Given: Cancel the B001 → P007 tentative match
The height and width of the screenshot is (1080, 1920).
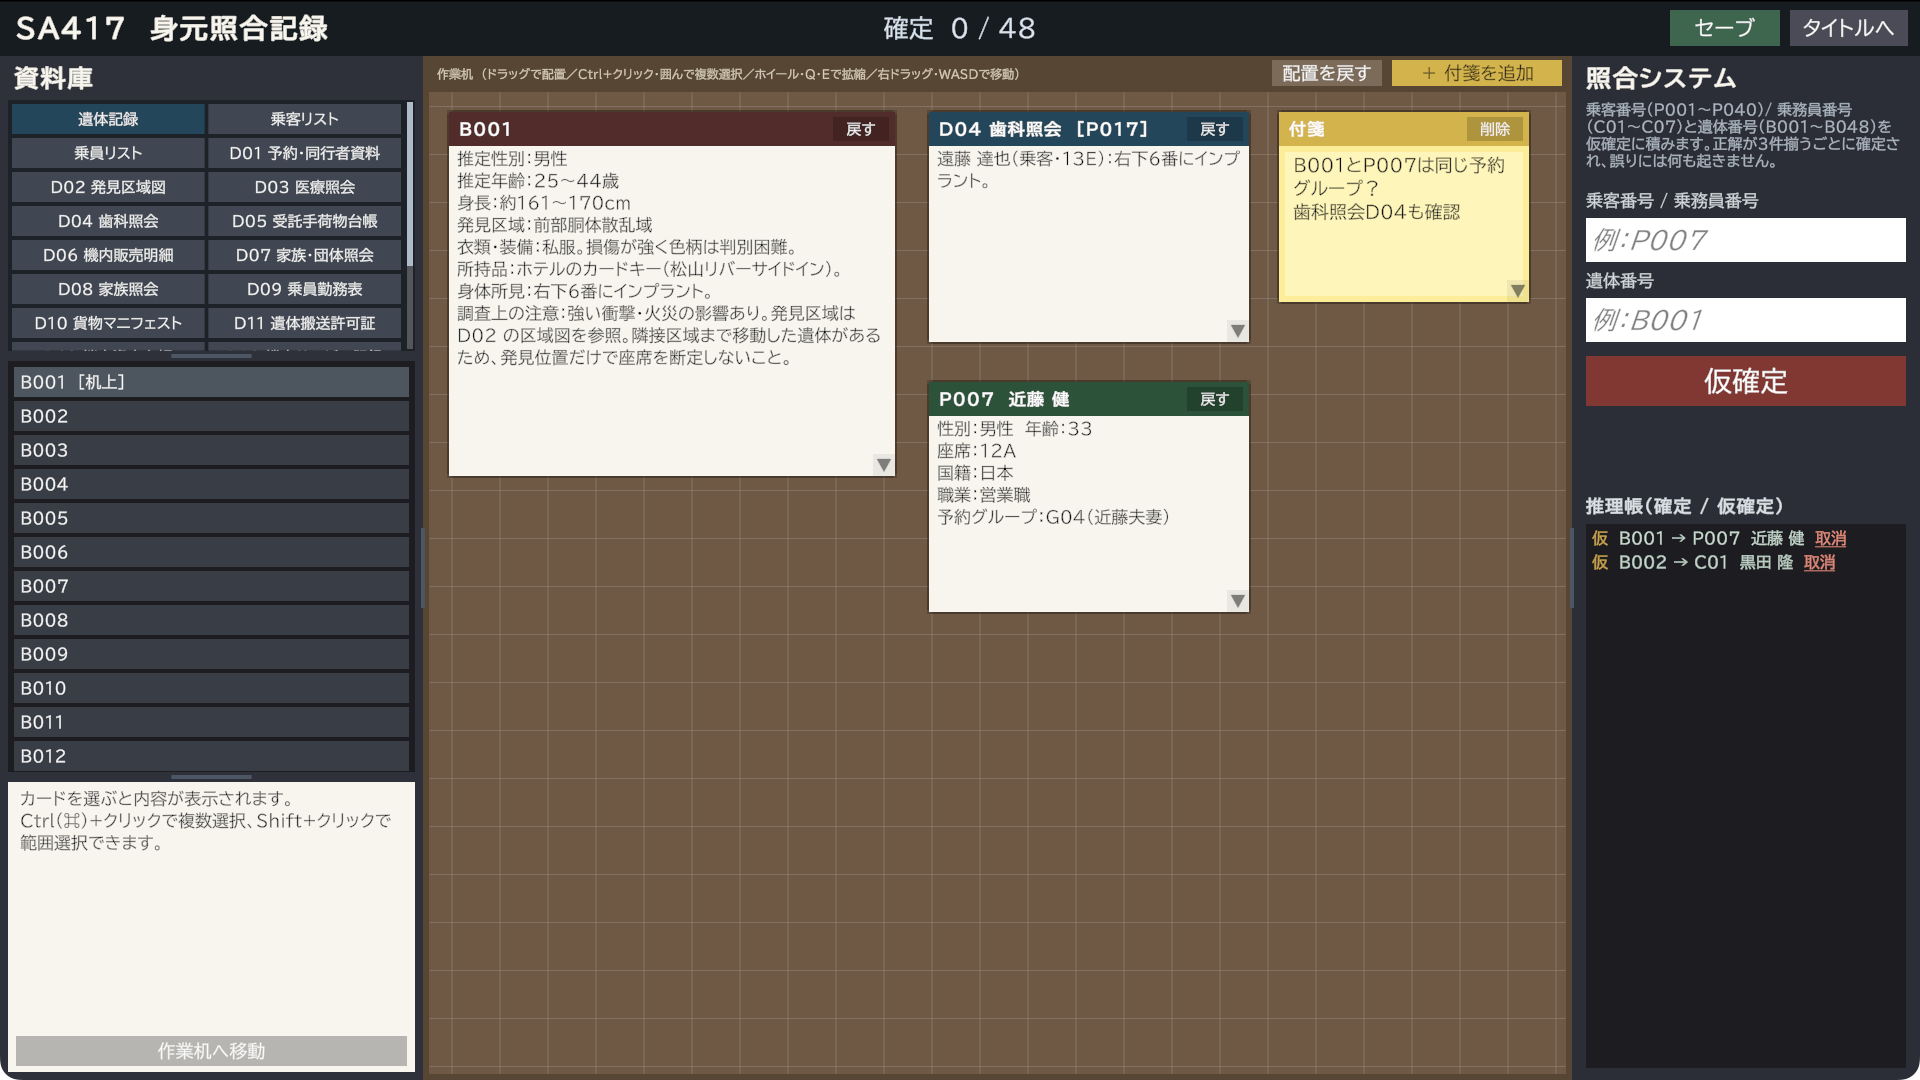Looking at the screenshot, I should tap(1830, 539).
